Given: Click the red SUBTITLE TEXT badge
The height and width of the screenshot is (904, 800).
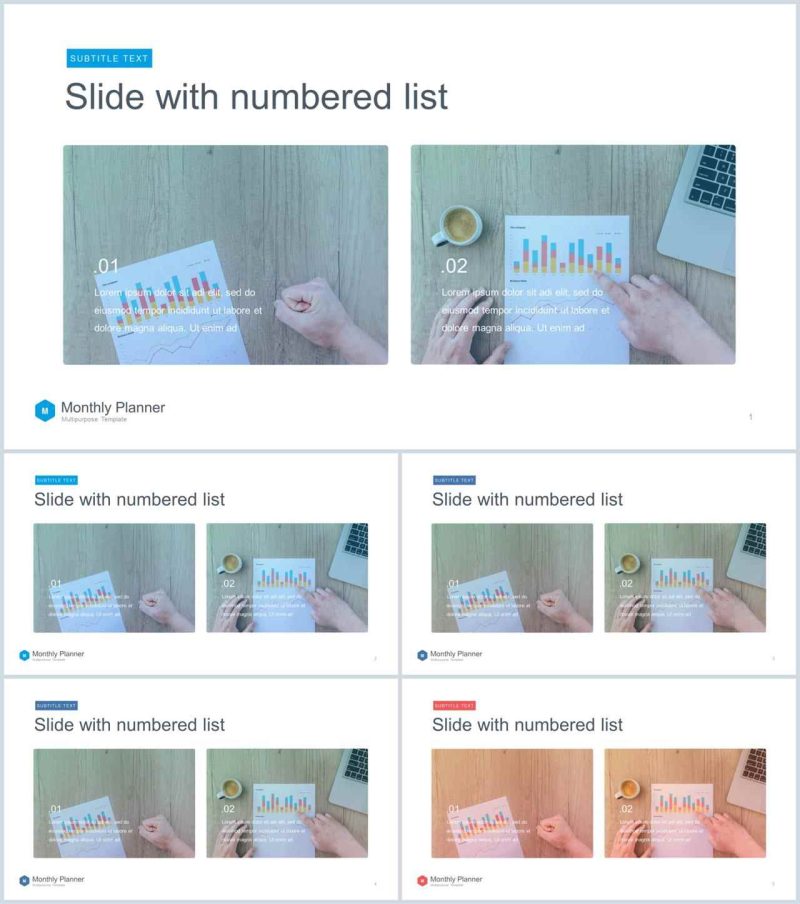Looking at the screenshot, I should [454, 705].
